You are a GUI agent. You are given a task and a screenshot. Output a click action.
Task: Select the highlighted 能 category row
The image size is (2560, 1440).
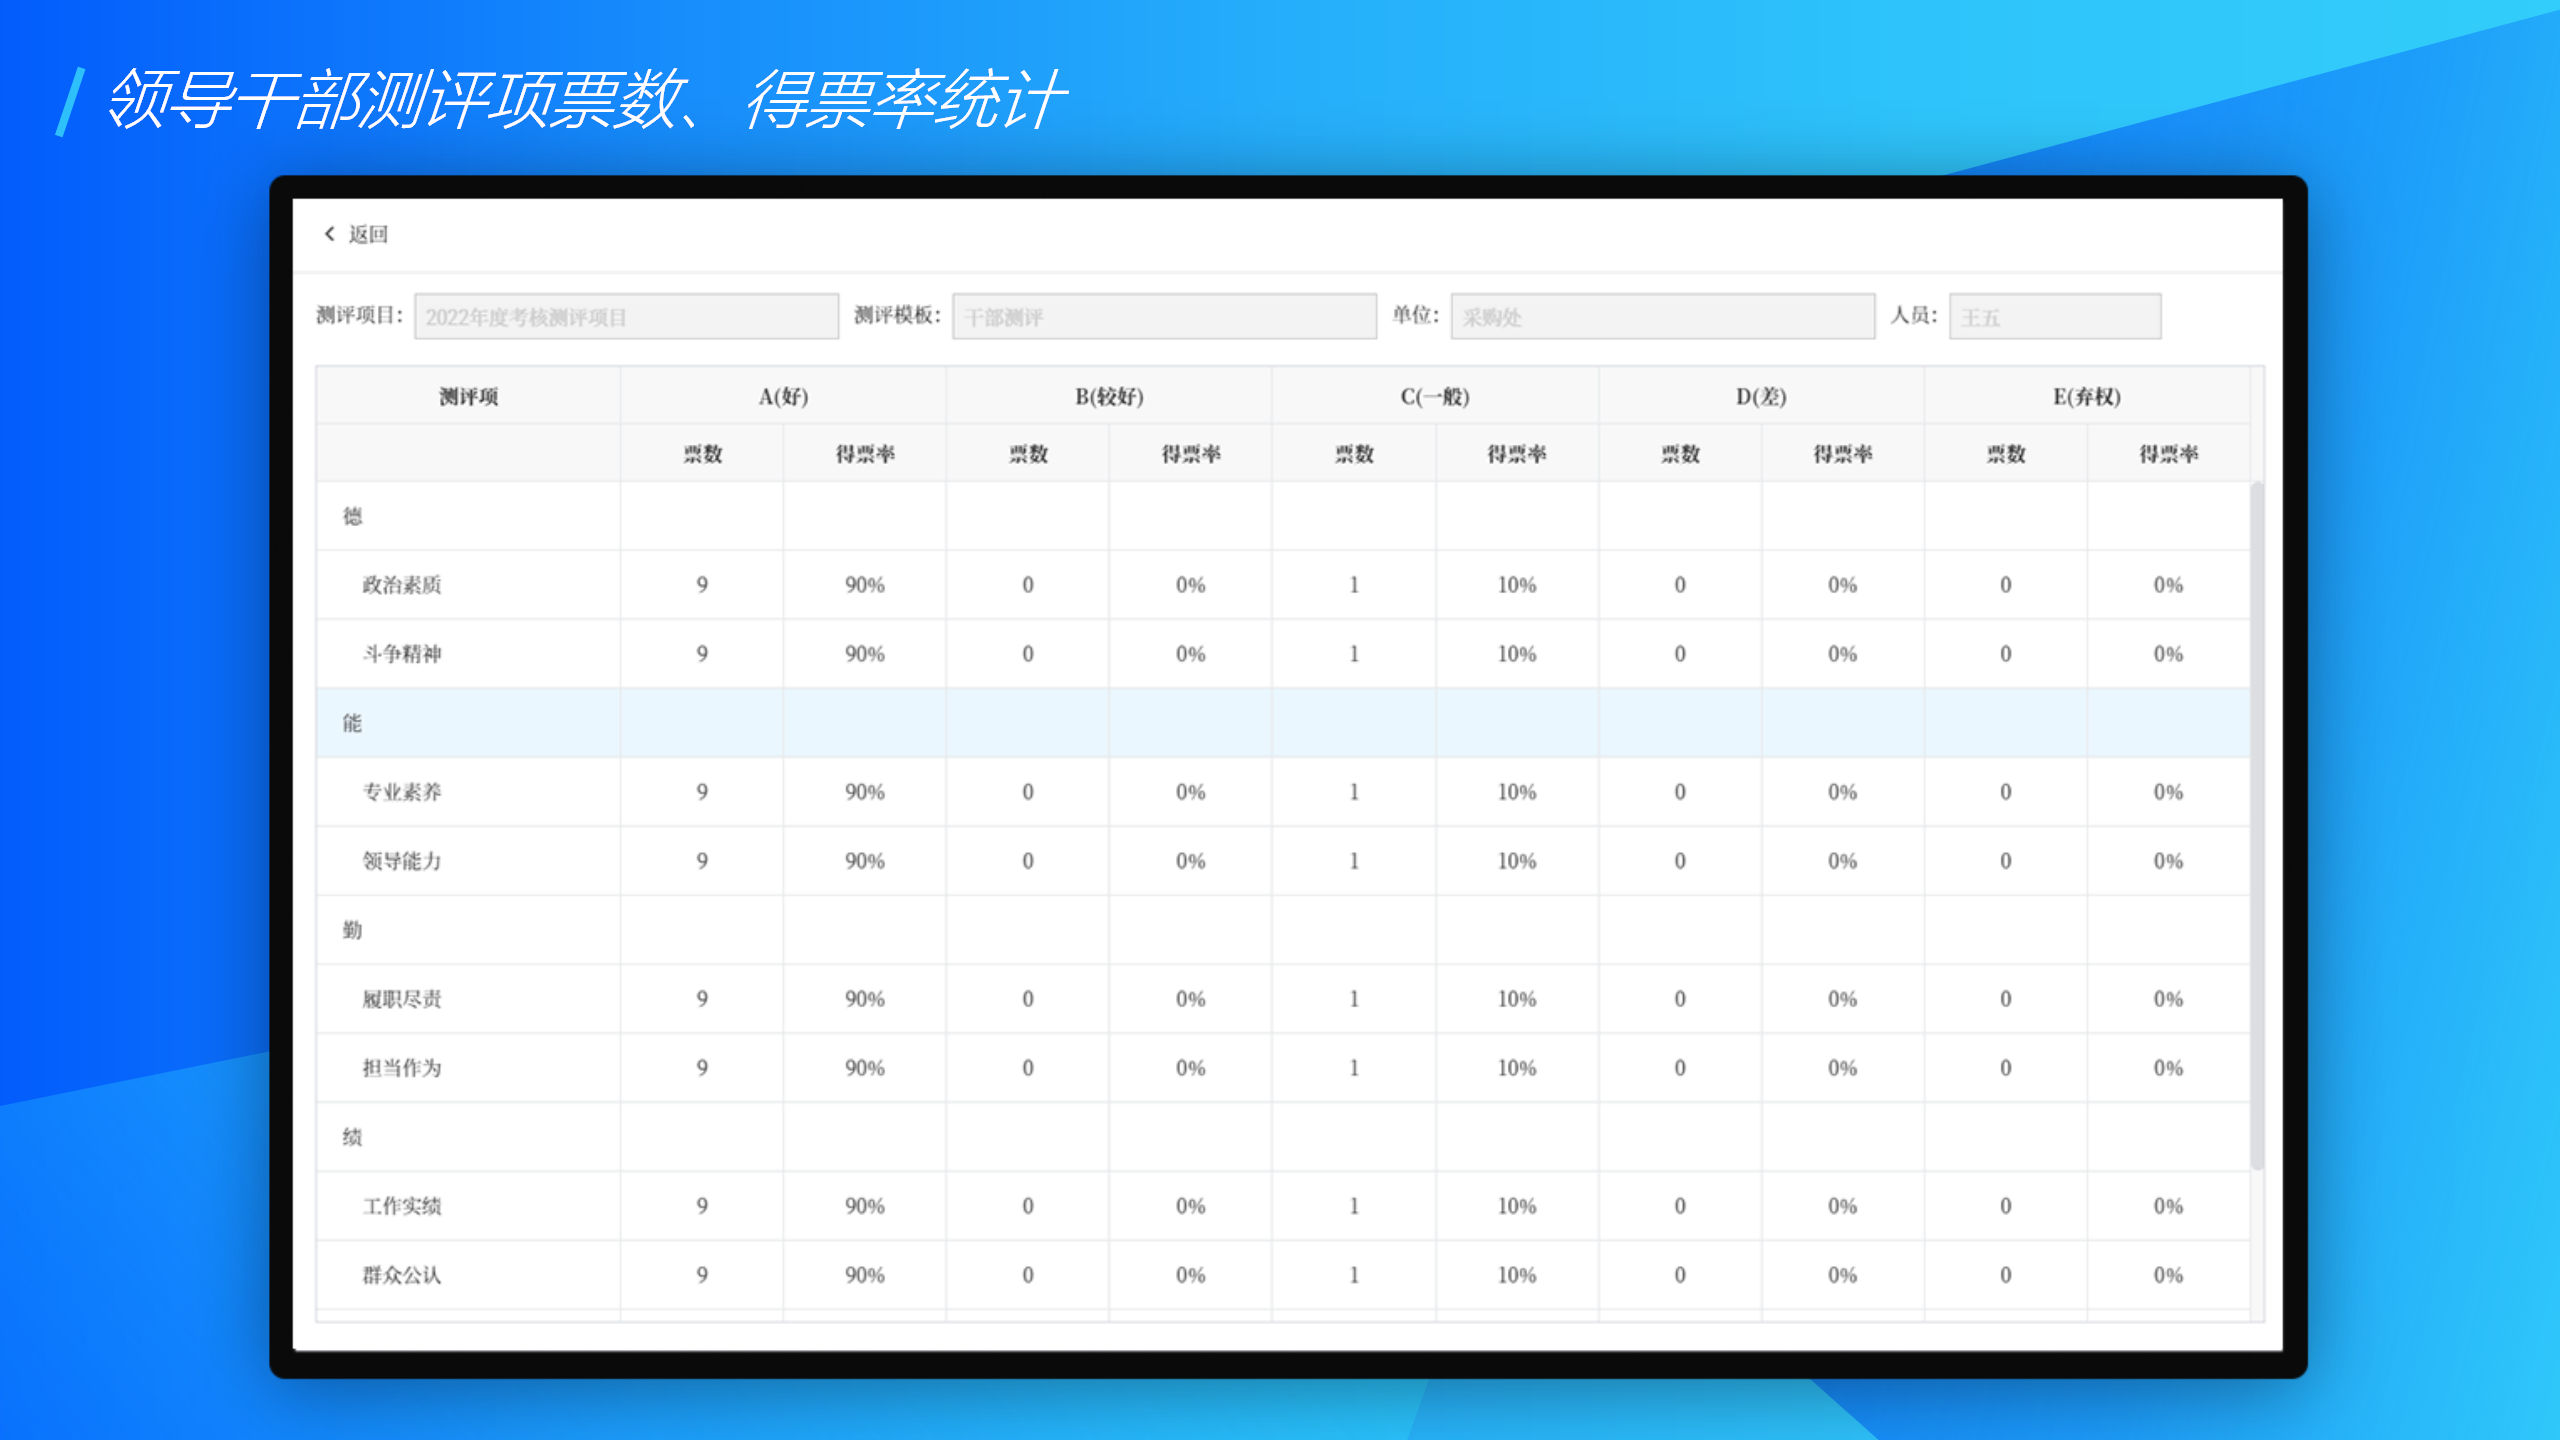click(x=352, y=723)
